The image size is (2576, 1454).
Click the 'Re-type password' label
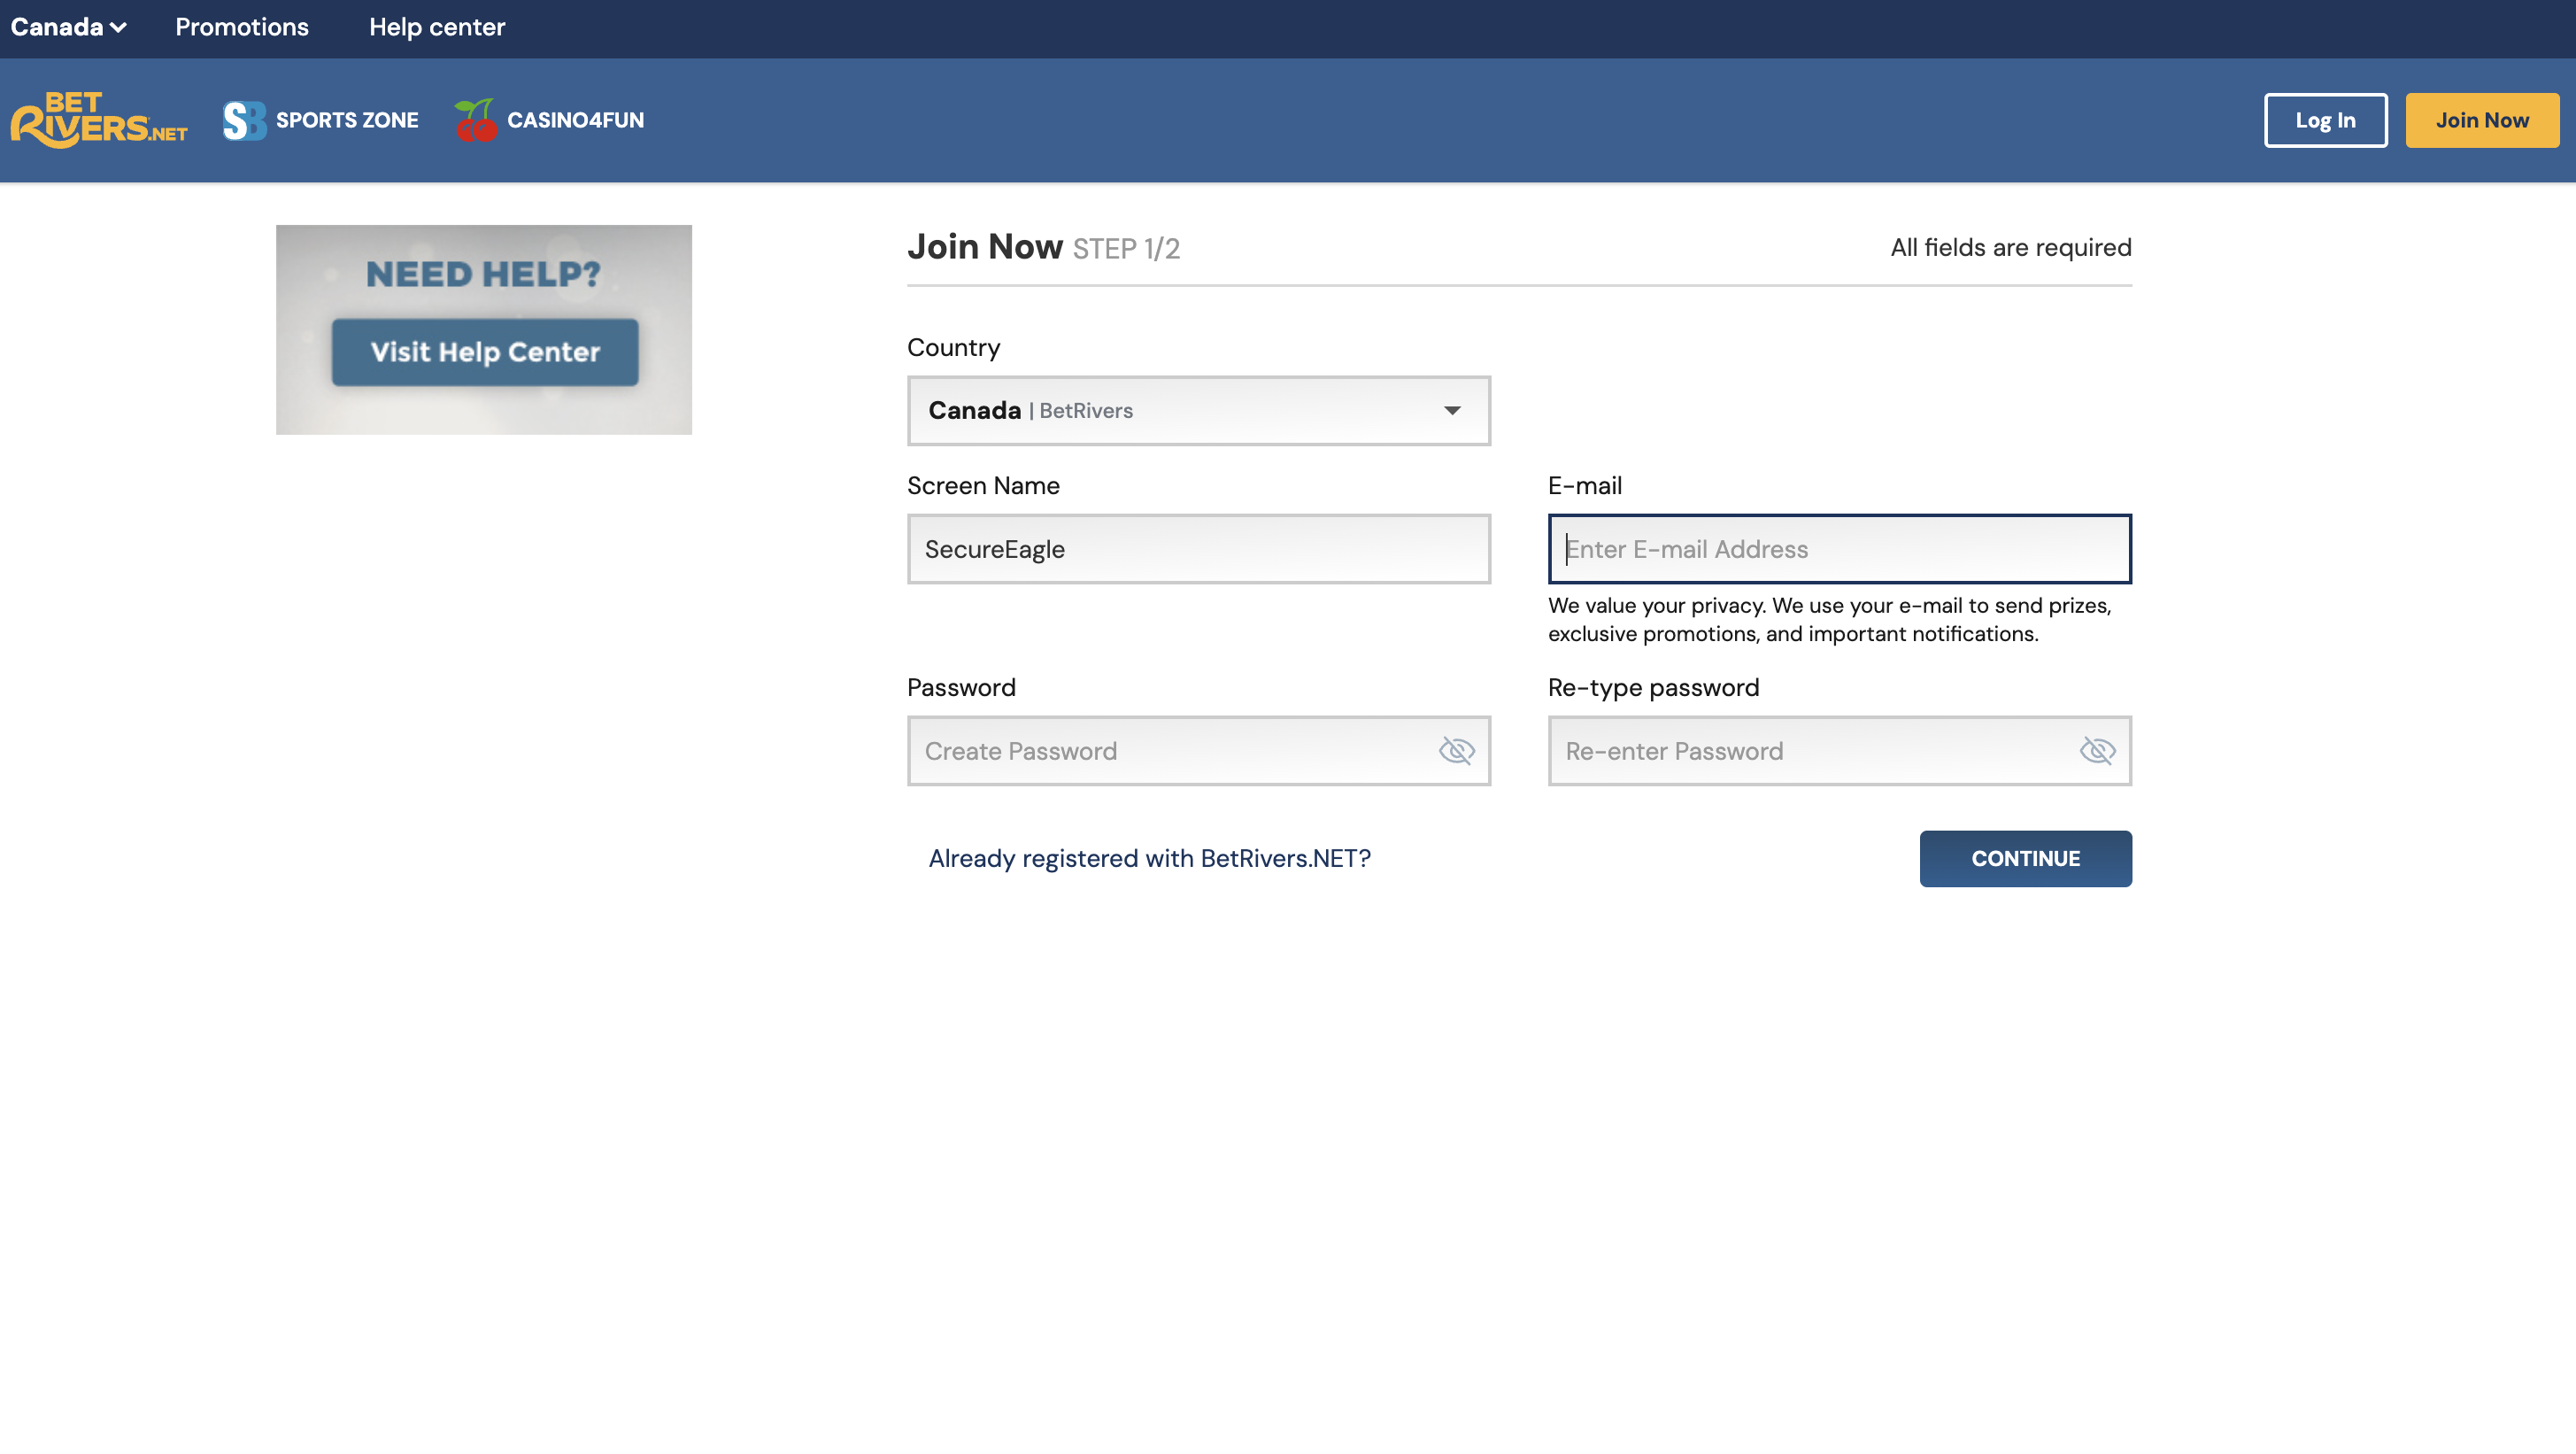1654,688
